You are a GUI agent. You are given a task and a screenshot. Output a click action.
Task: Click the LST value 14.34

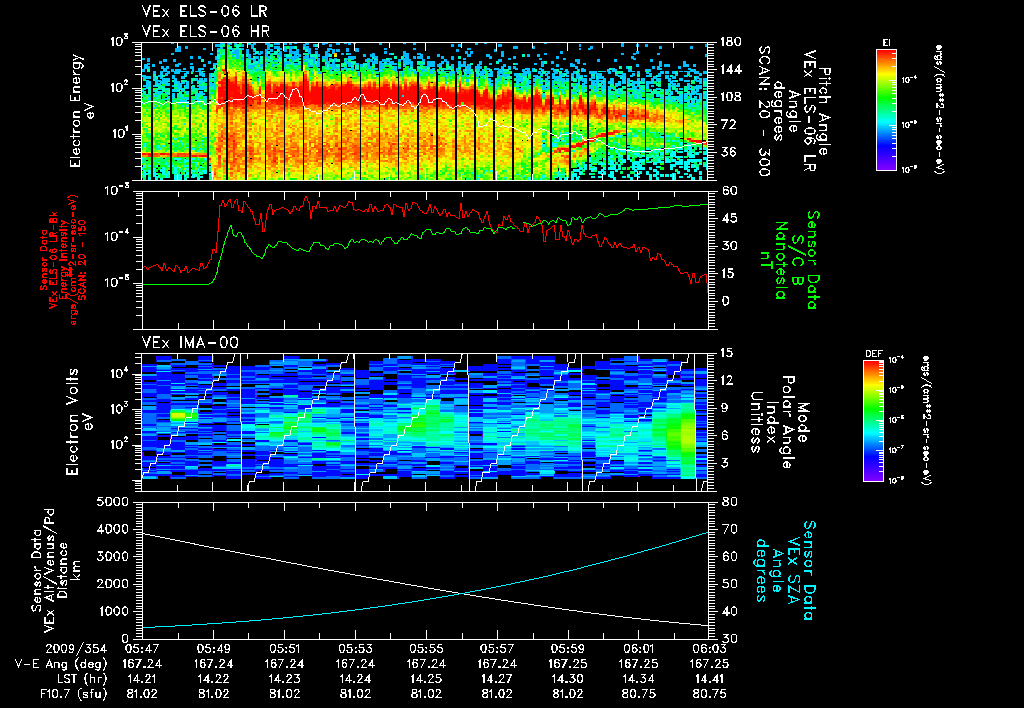[639, 679]
